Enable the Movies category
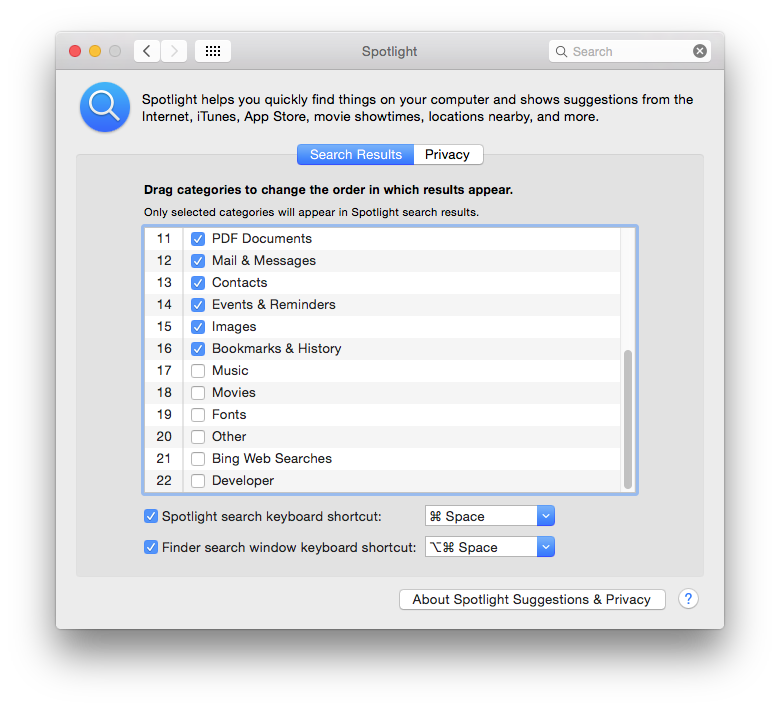This screenshot has width=780, height=709. coord(198,393)
